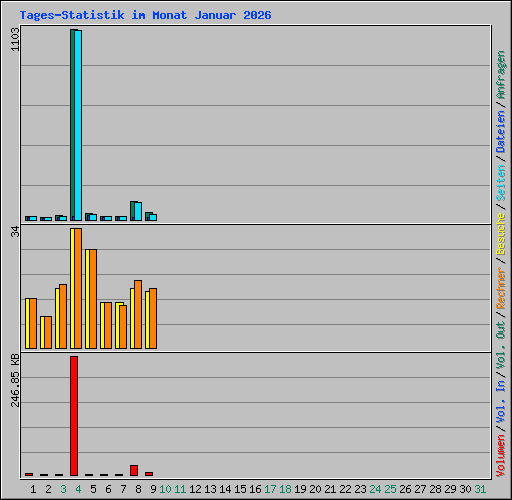Click the orange hosts bar for day 1

pyautogui.click(x=33, y=324)
